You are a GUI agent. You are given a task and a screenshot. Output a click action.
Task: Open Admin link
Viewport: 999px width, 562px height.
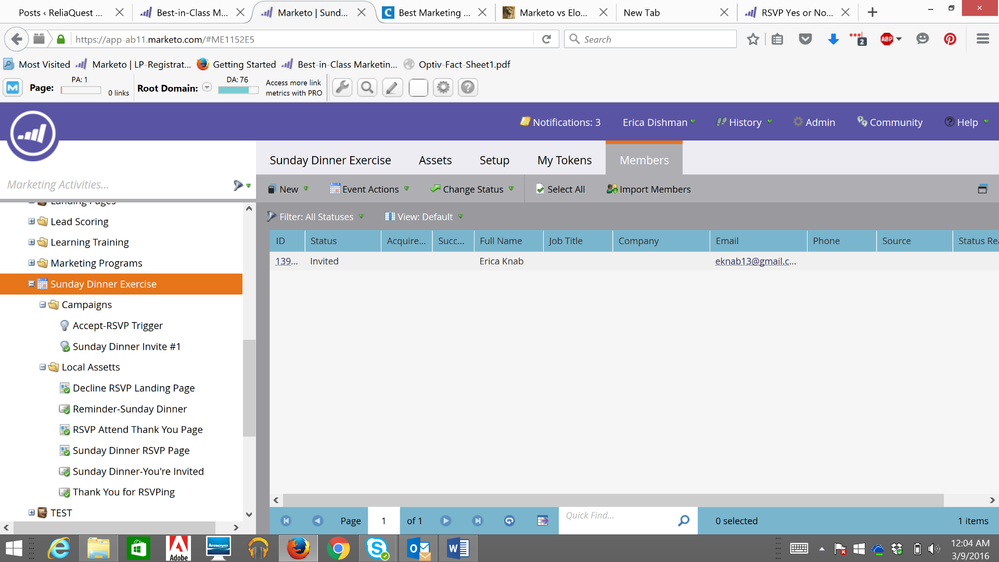coord(814,122)
